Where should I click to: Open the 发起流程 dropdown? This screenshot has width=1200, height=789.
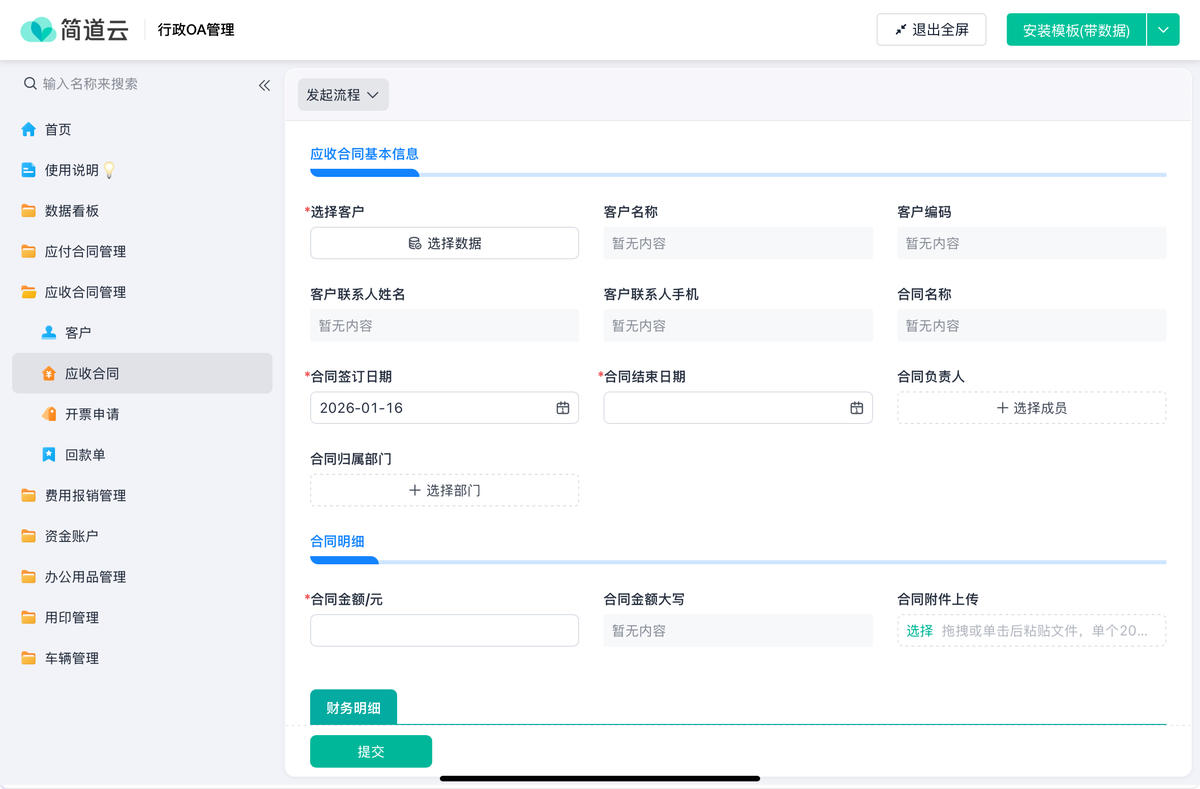click(343, 94)
